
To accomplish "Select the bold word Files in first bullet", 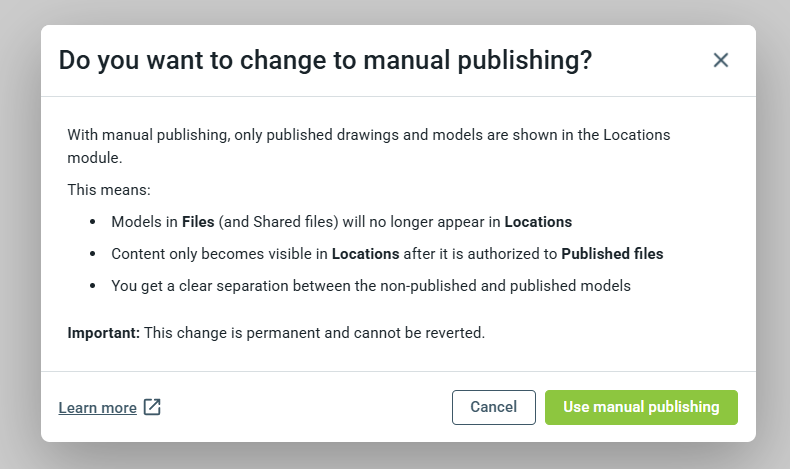I will 198,222.
